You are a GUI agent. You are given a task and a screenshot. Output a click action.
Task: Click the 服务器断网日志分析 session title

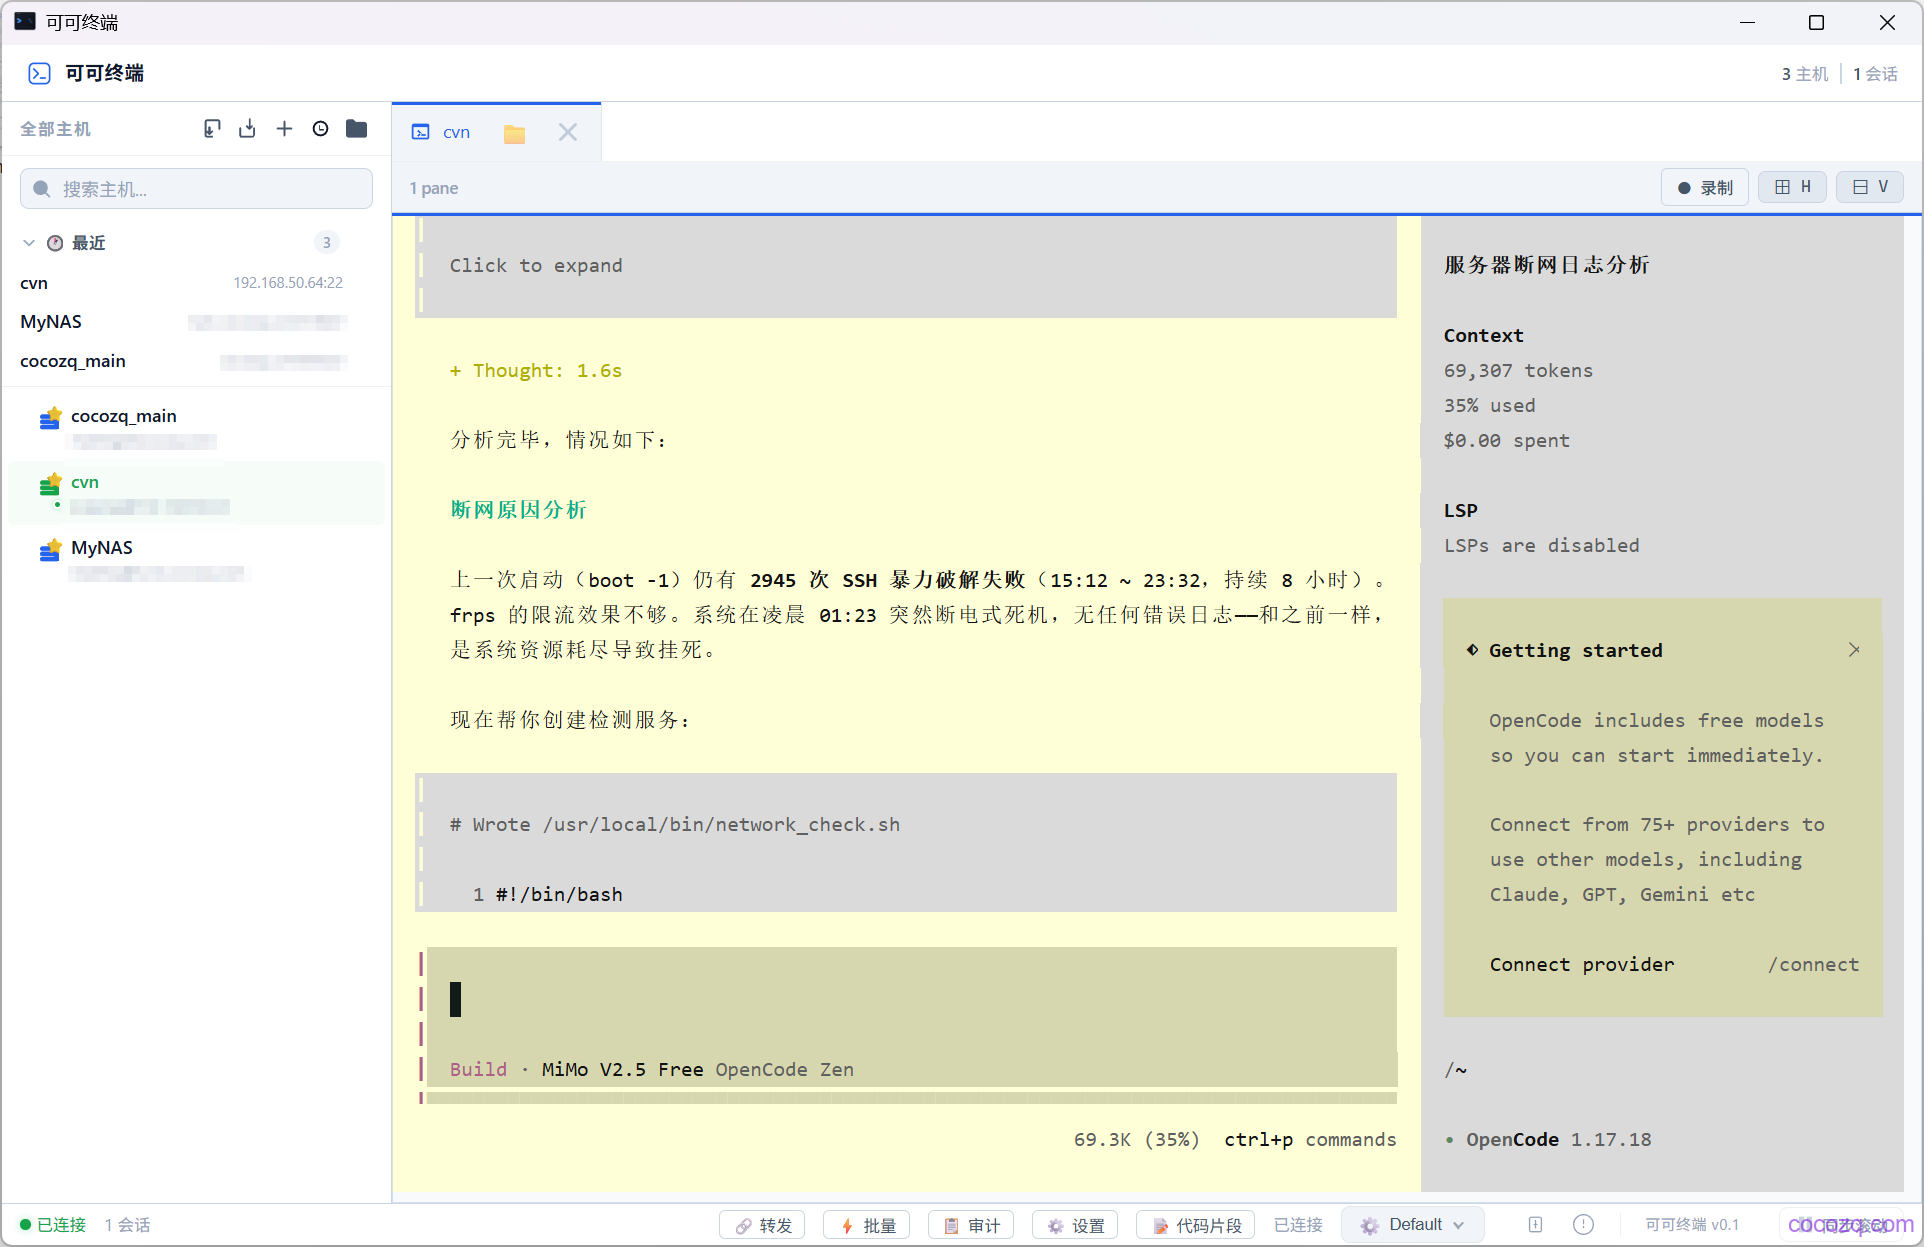(1546, 265)
